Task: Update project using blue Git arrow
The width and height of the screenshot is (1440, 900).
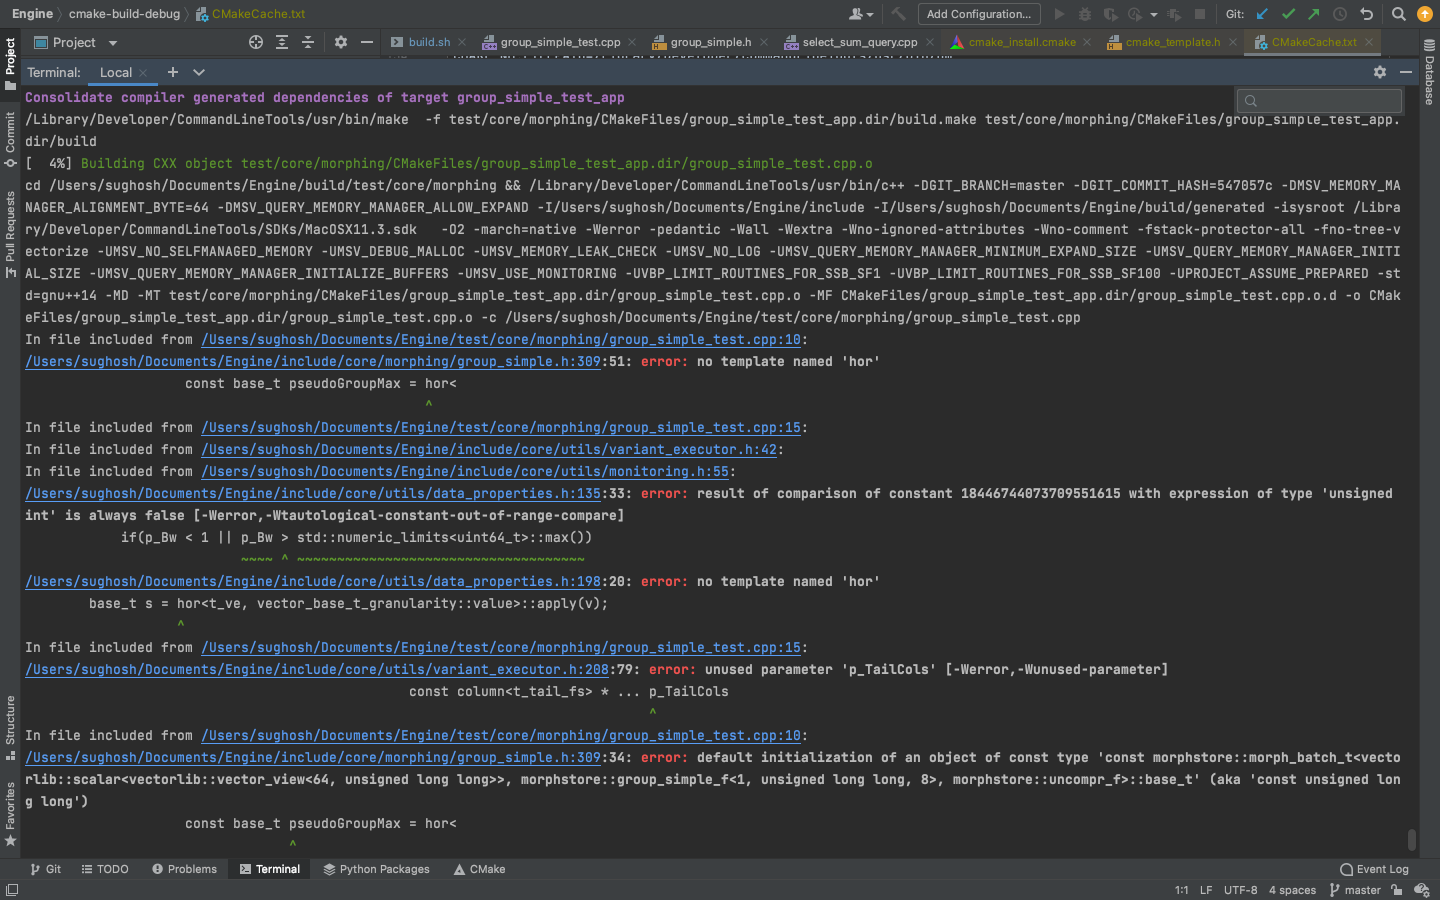Action: pyautogui.click(x=1263, y=14)
